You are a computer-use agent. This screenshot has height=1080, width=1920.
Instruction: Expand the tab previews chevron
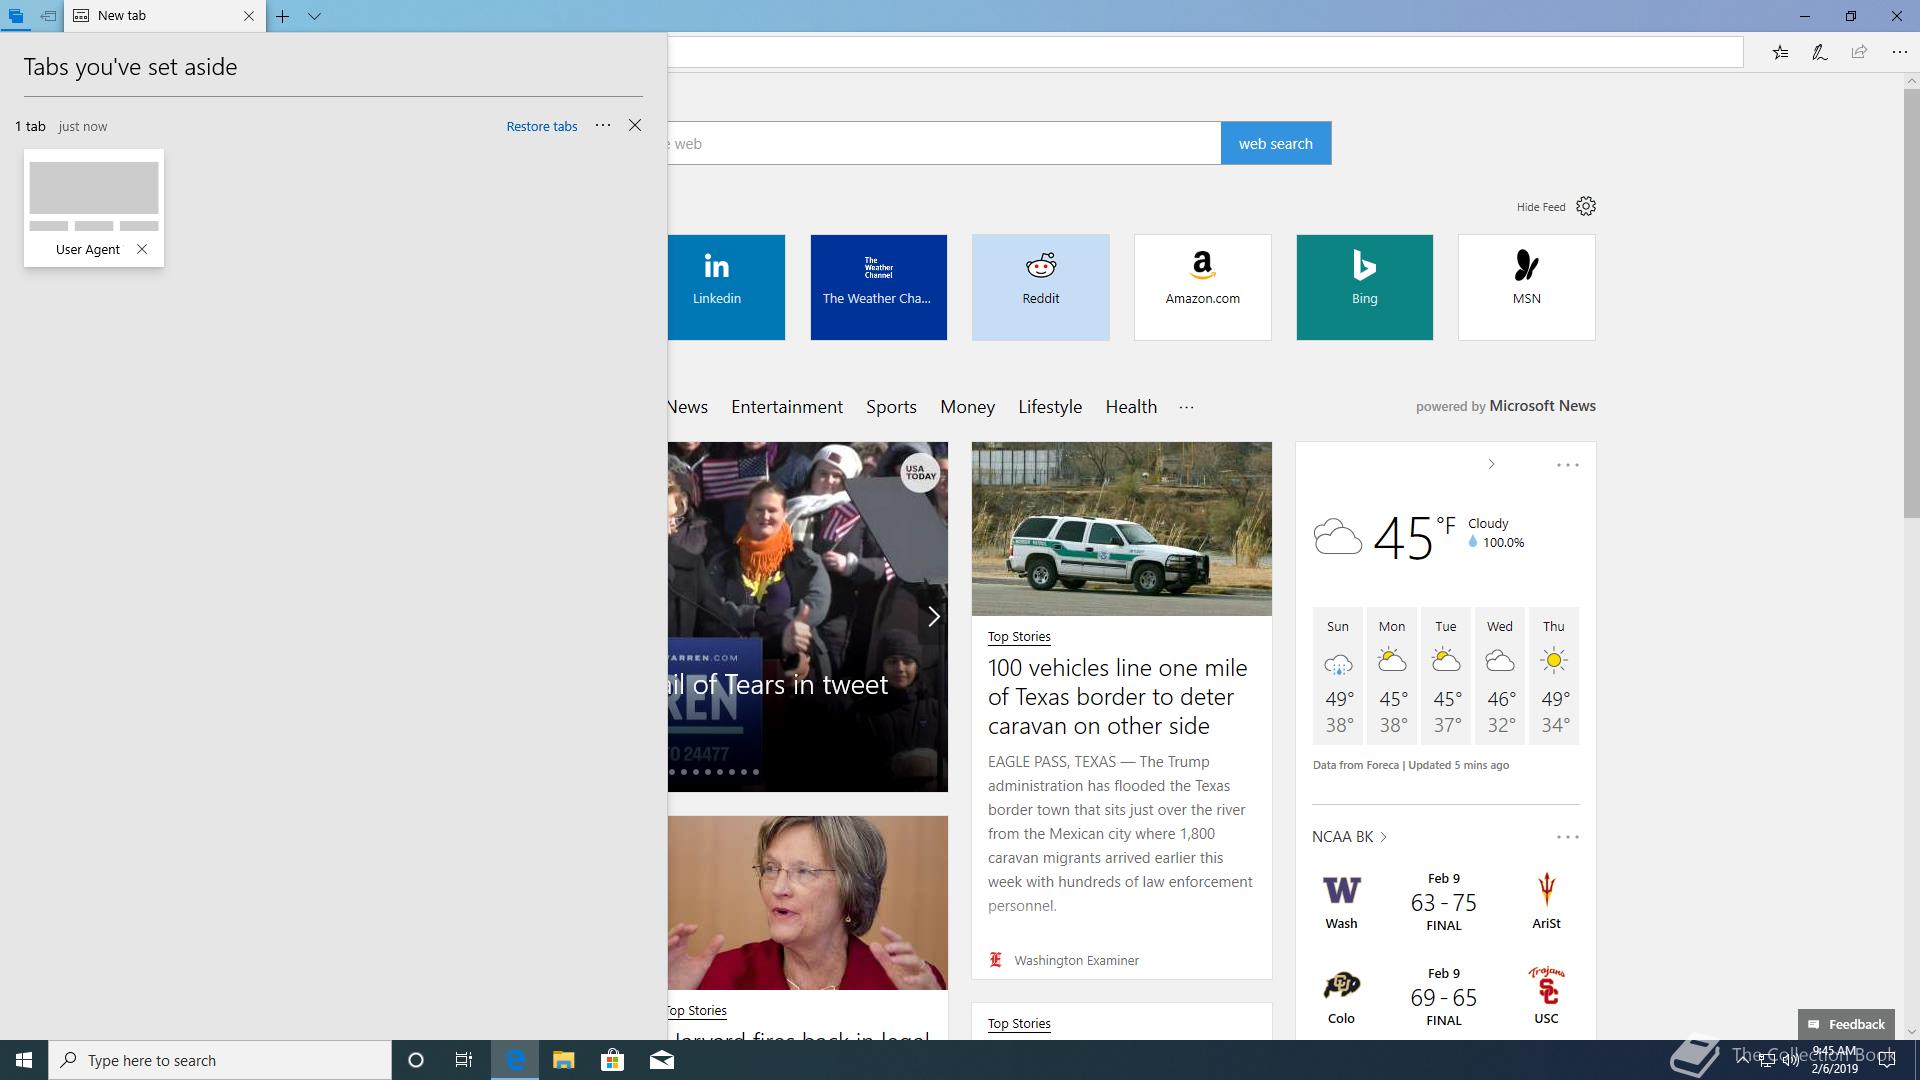[x=314, y=16]
